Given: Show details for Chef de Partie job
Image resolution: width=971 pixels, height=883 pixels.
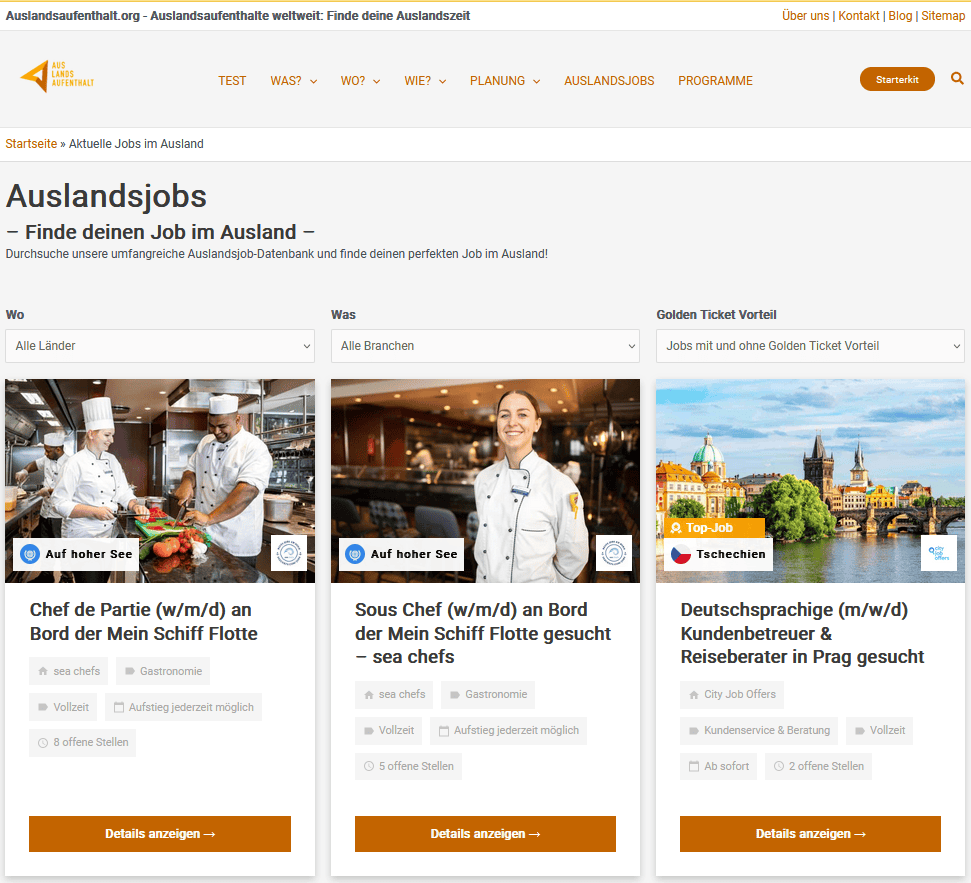Looking at the screenshot, I should click(160, 834).
